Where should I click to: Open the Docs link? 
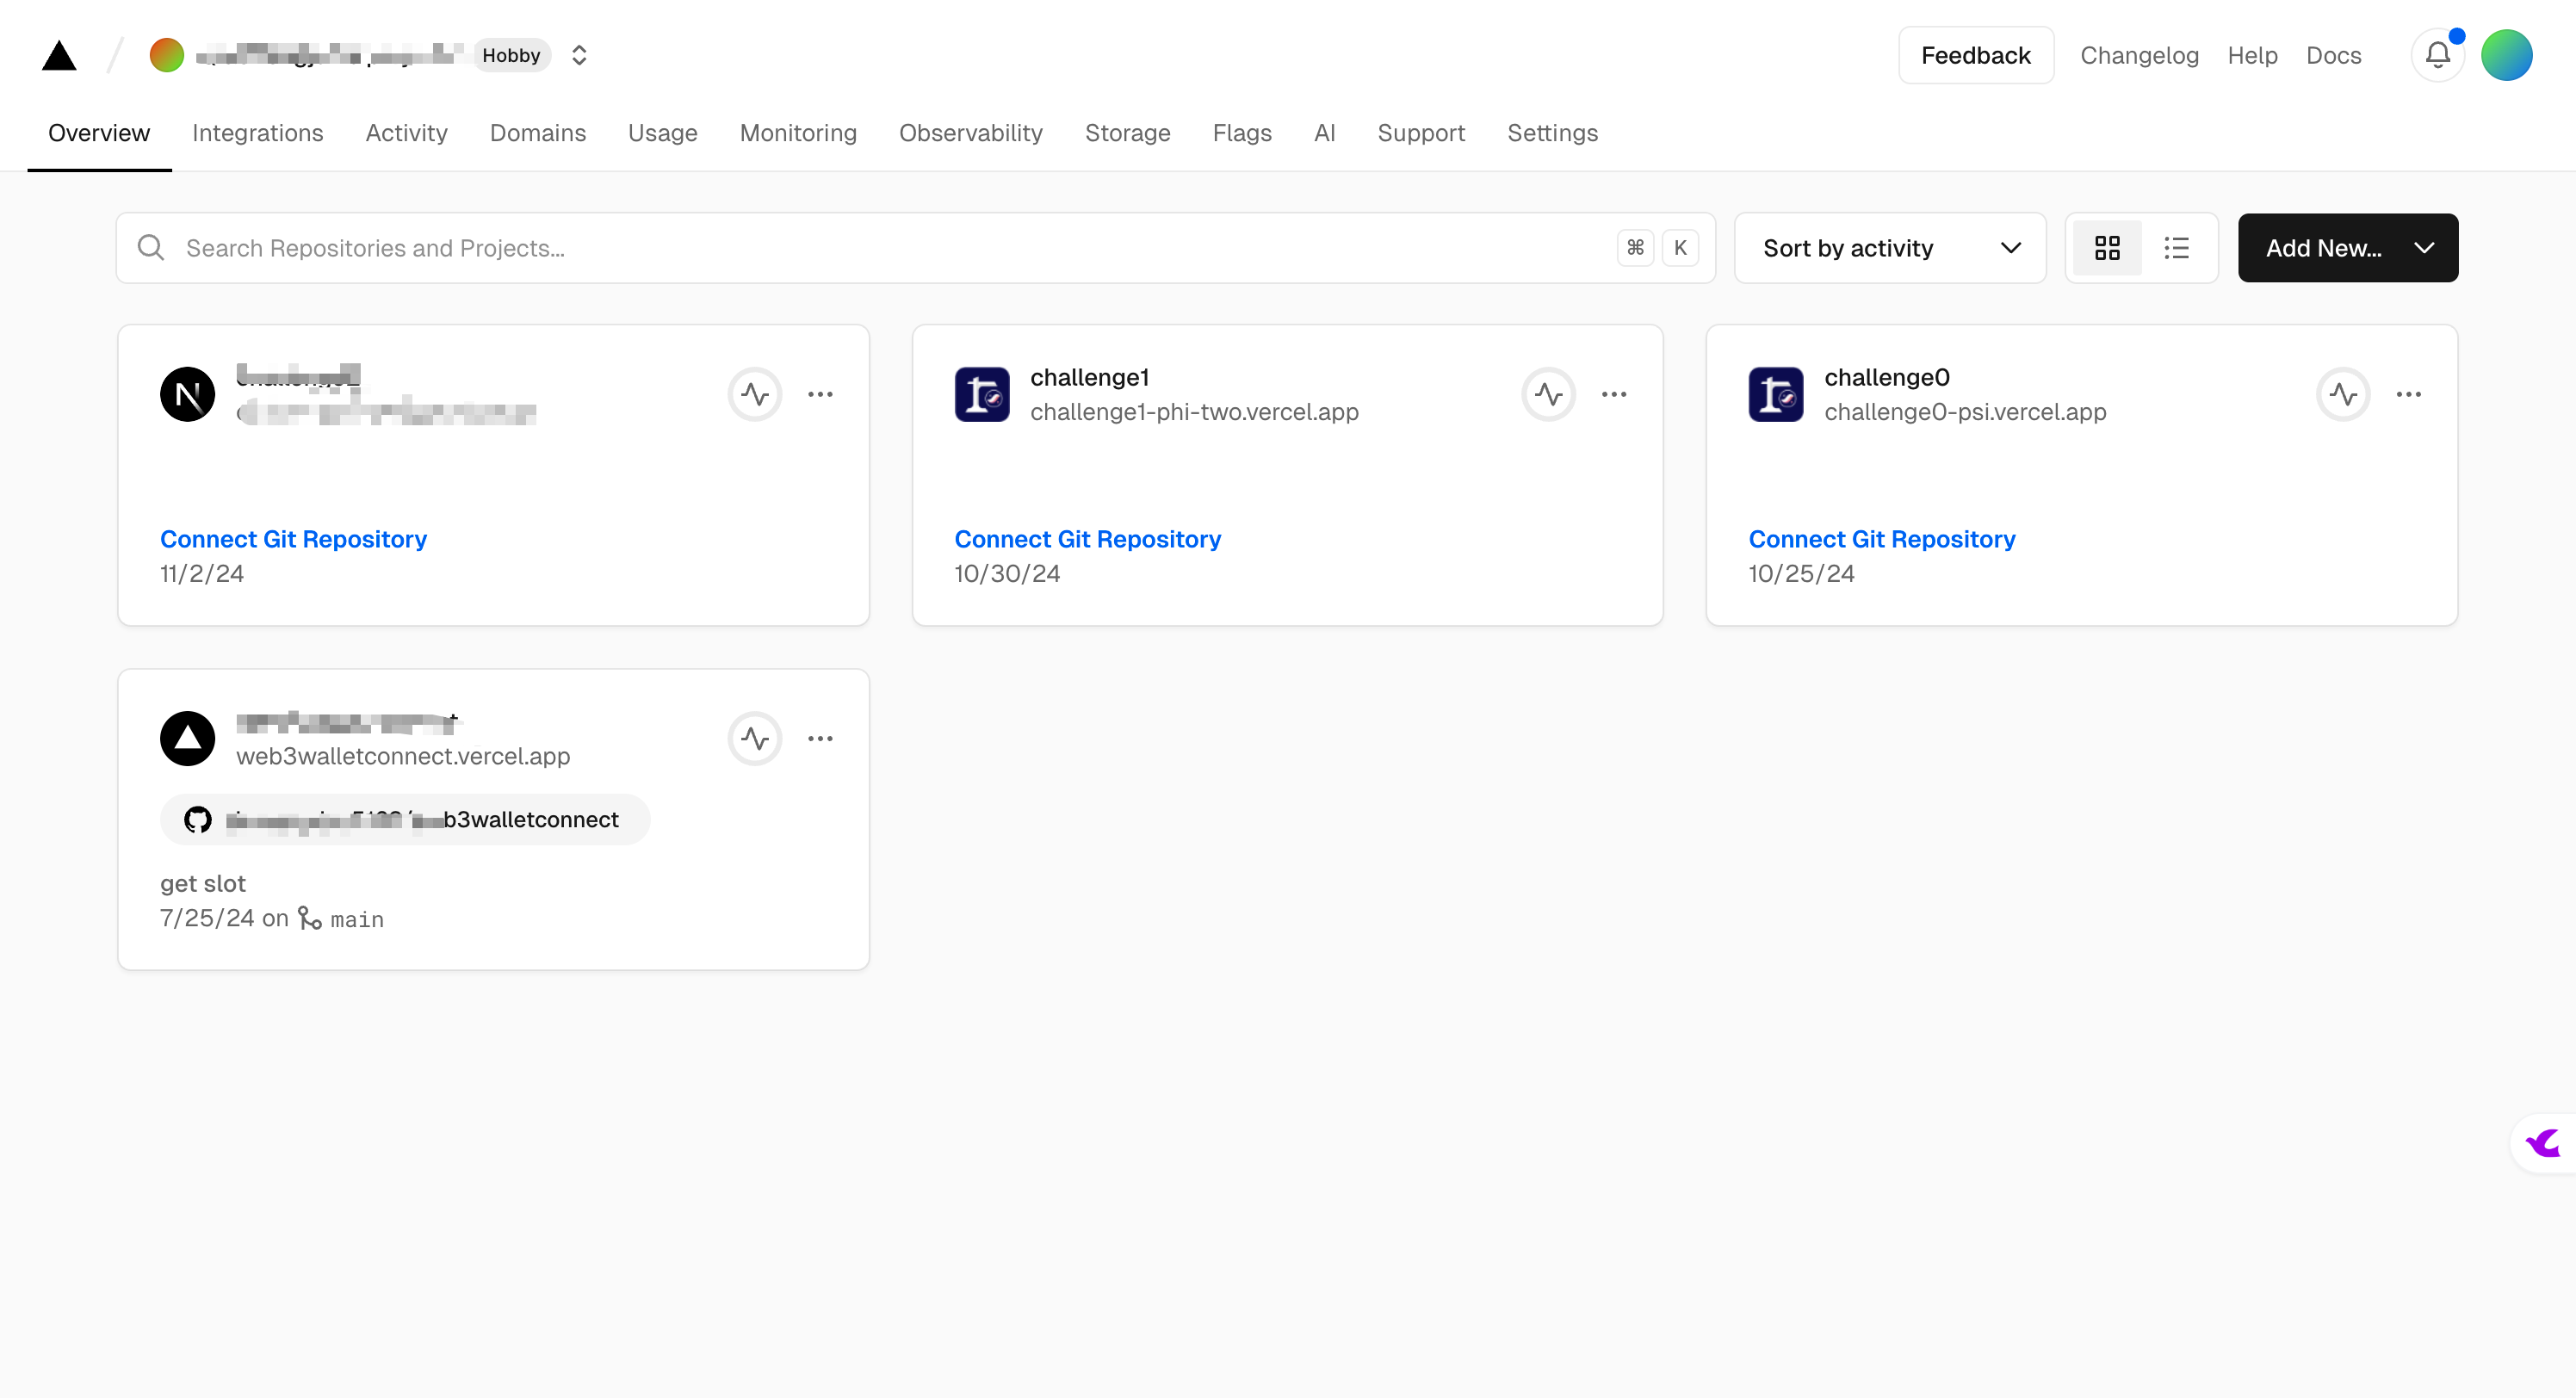(2333, 55)
